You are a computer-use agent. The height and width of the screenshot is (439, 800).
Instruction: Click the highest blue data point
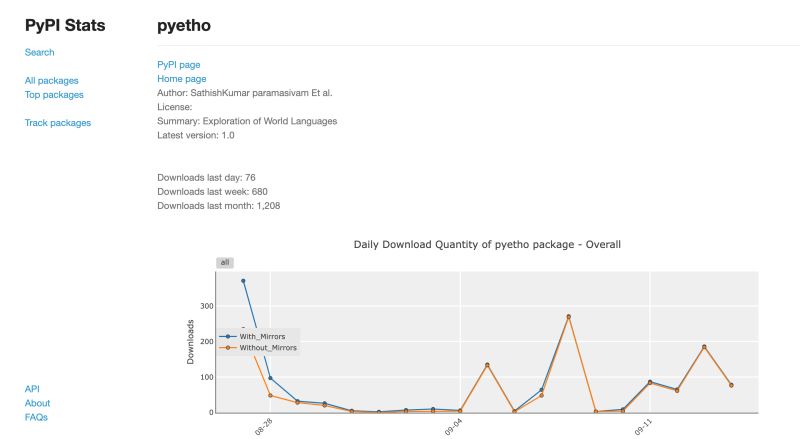click(243, 281)
